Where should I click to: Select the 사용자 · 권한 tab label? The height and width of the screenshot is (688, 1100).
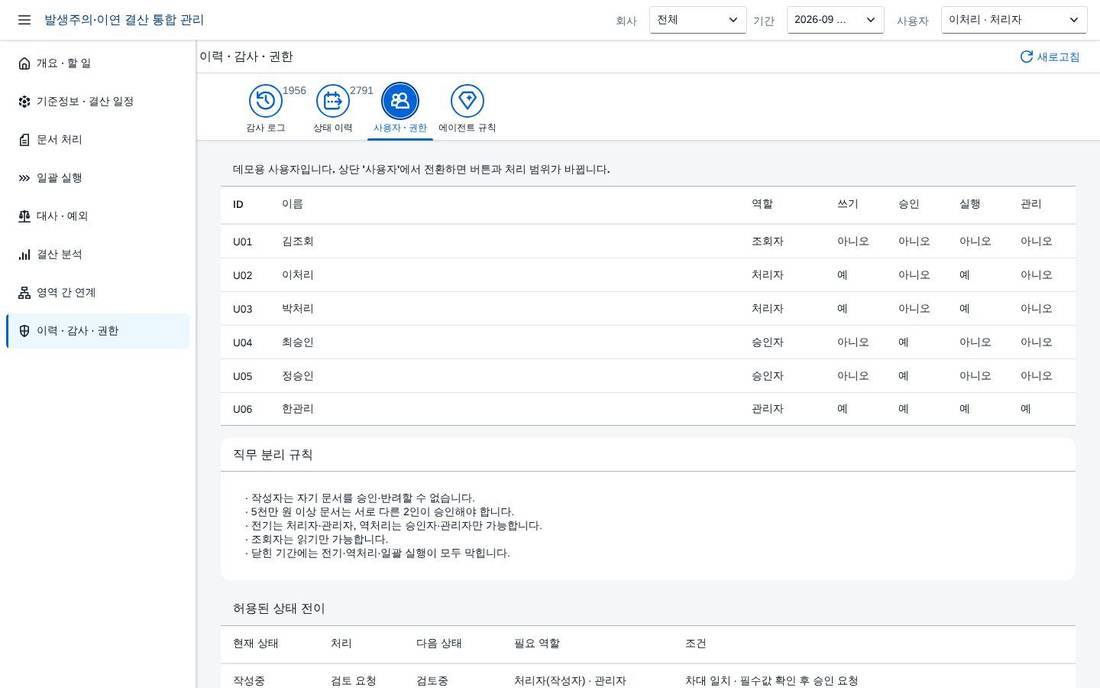tap(400, 128)
